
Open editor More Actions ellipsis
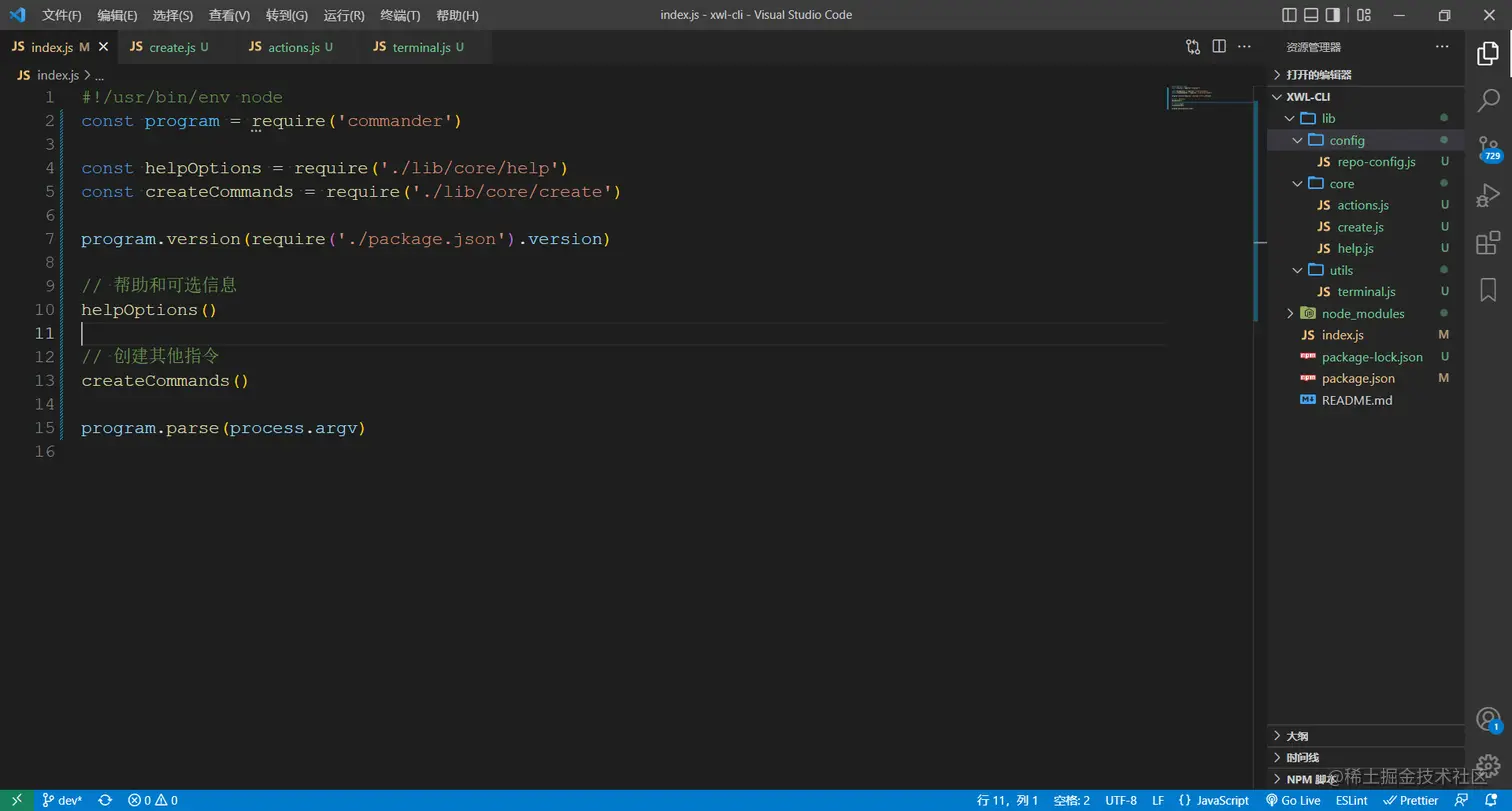tap(1245, 46)
